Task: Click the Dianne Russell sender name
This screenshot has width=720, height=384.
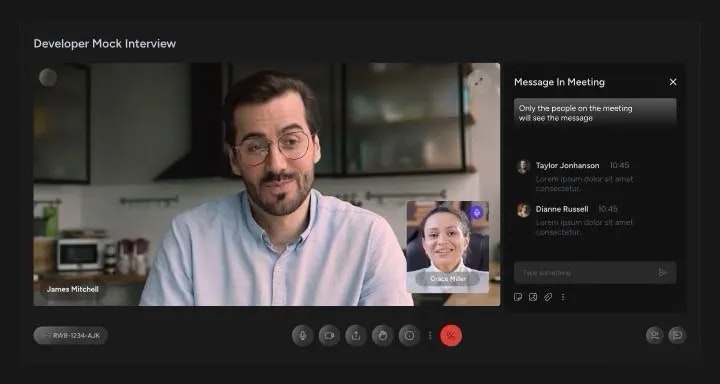Action: [562, 209]
